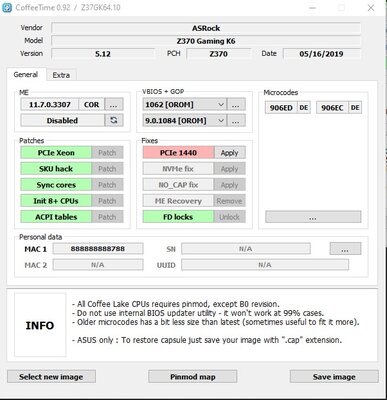The width and height of the screenshot is (387, 400).
Task: Click the COR ME type label
Action: coord(92,105)
